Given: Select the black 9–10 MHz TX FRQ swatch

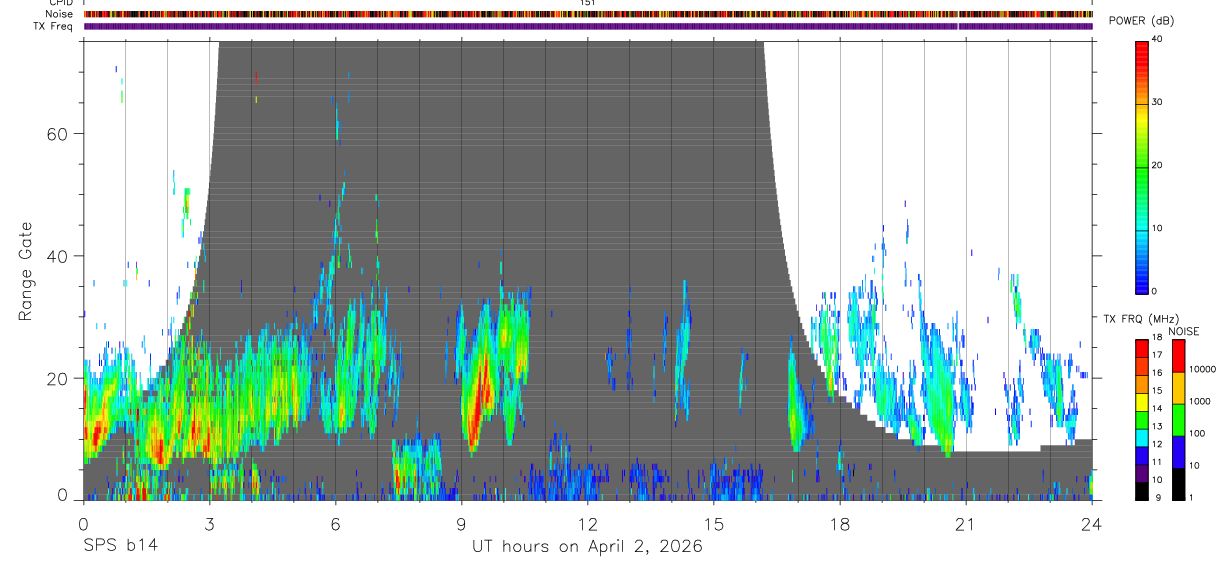Looking at the screenshot, I should [x=1141, y=492].
